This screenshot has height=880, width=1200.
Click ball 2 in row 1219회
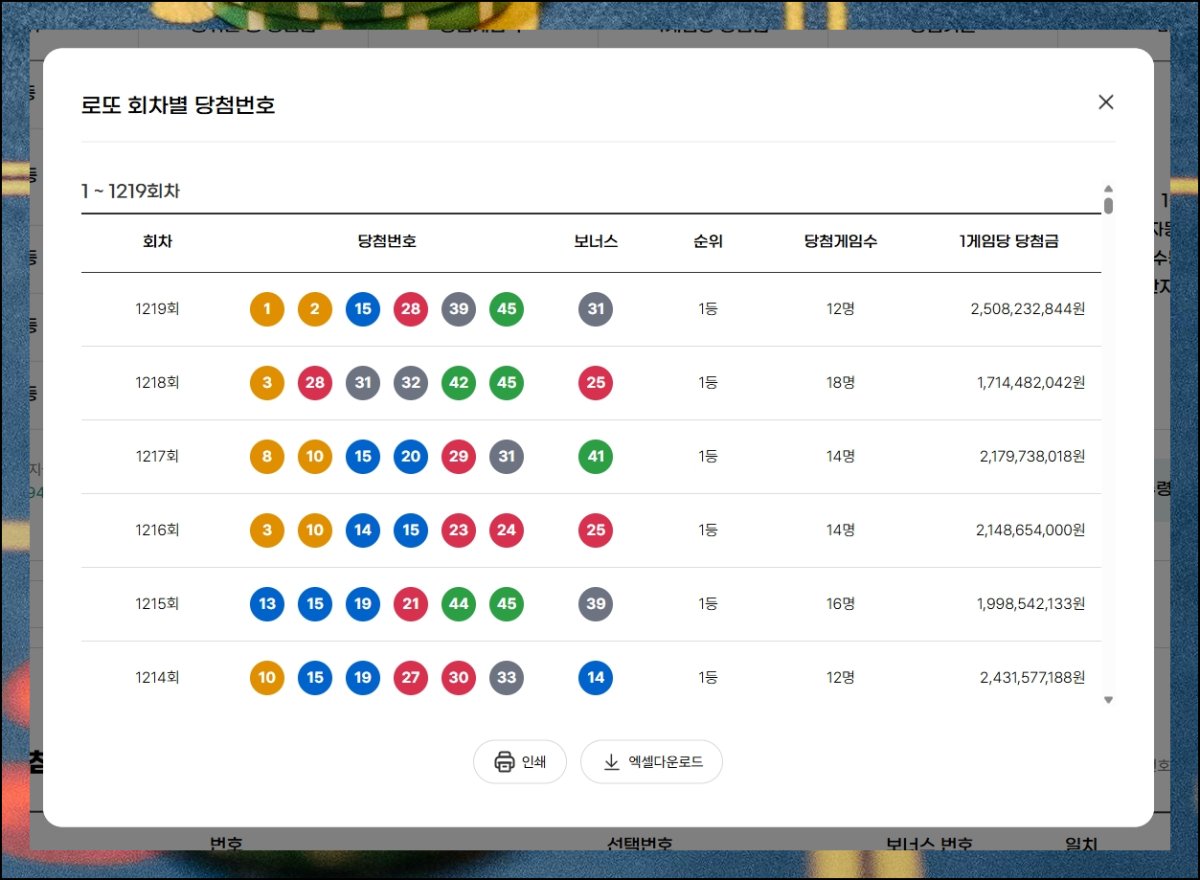point(315,309)
